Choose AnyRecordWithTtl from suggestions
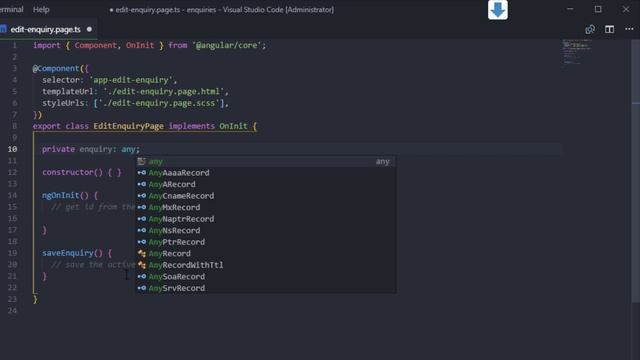 pyautogui.click(x=266, y=265)
